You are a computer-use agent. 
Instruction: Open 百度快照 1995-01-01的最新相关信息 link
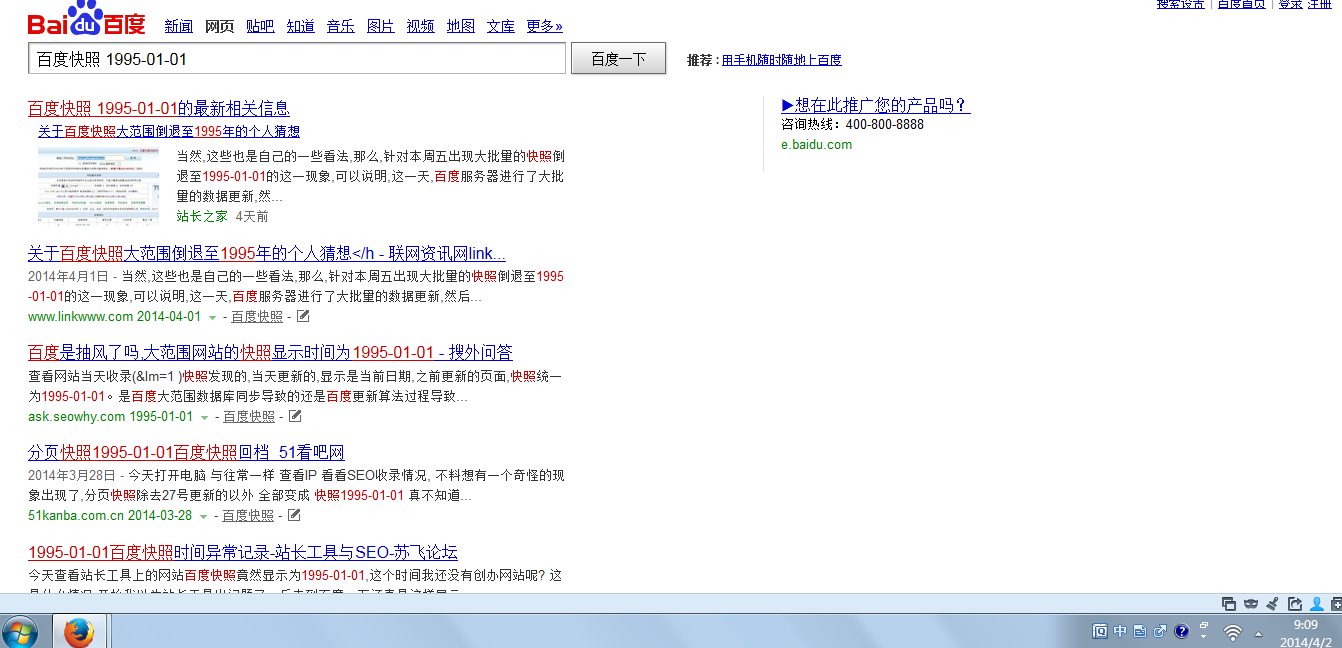(159, 108)
